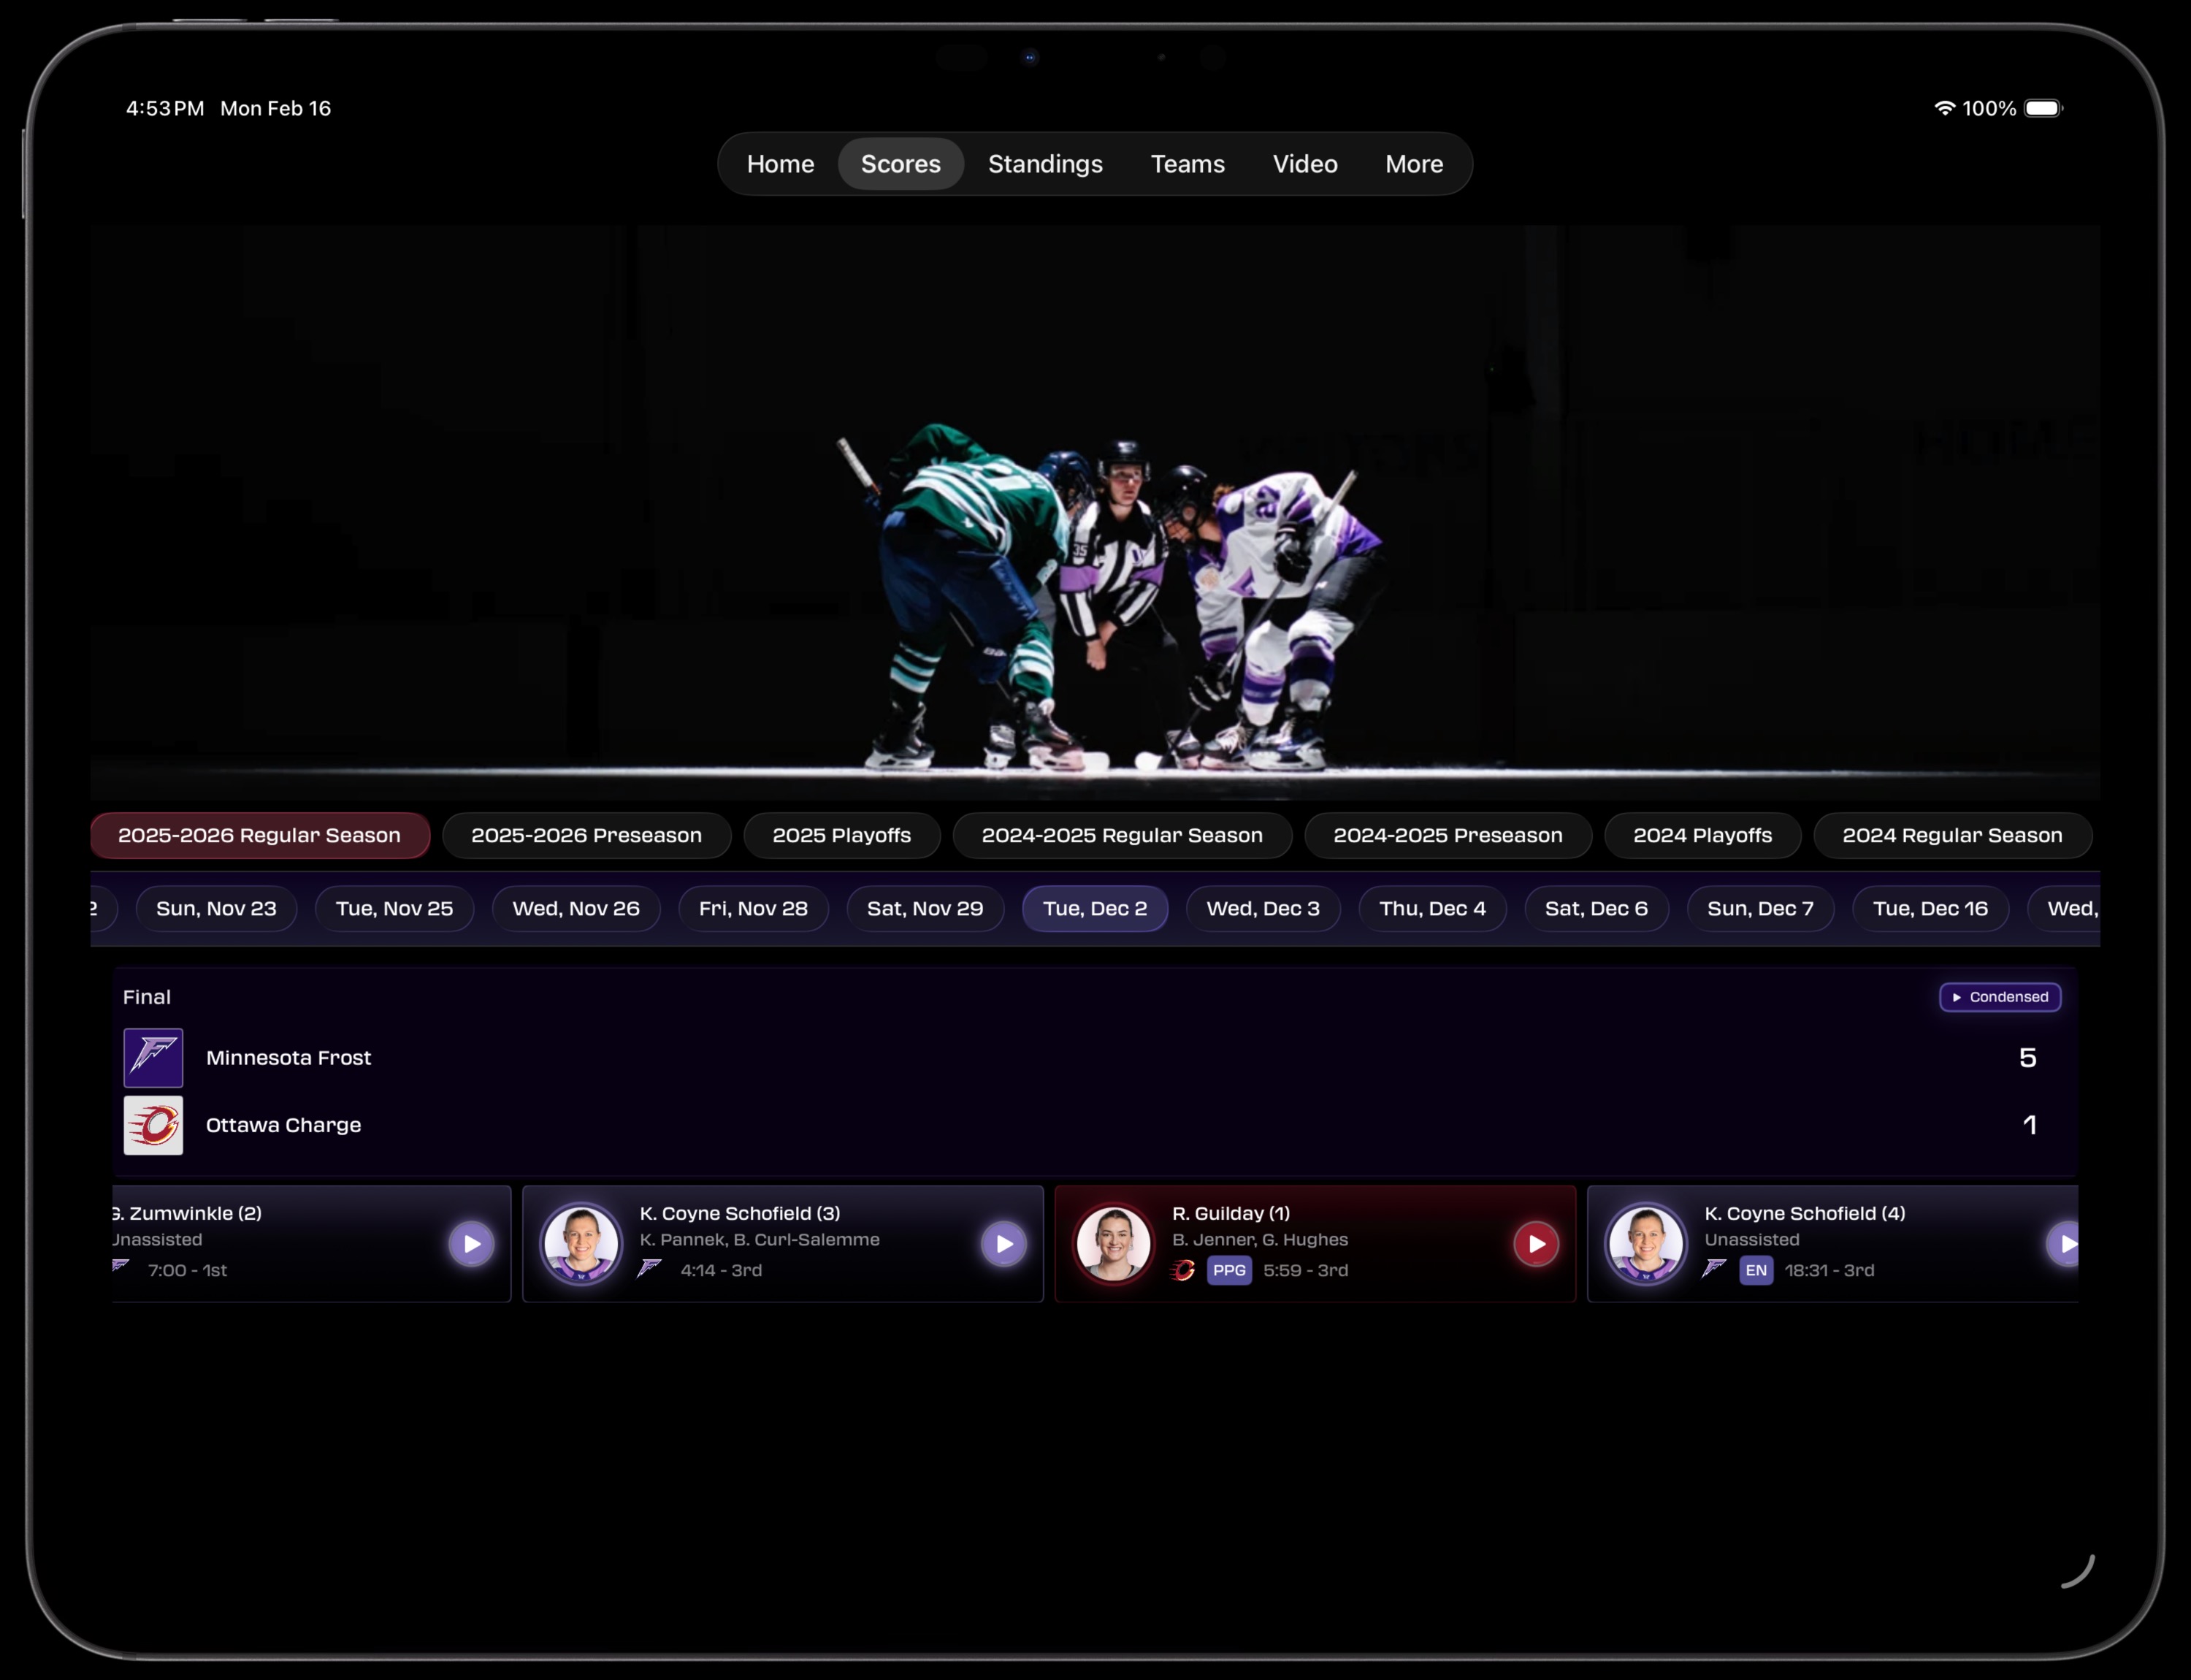
Task: Open the Video tab
Action: 1304,164
